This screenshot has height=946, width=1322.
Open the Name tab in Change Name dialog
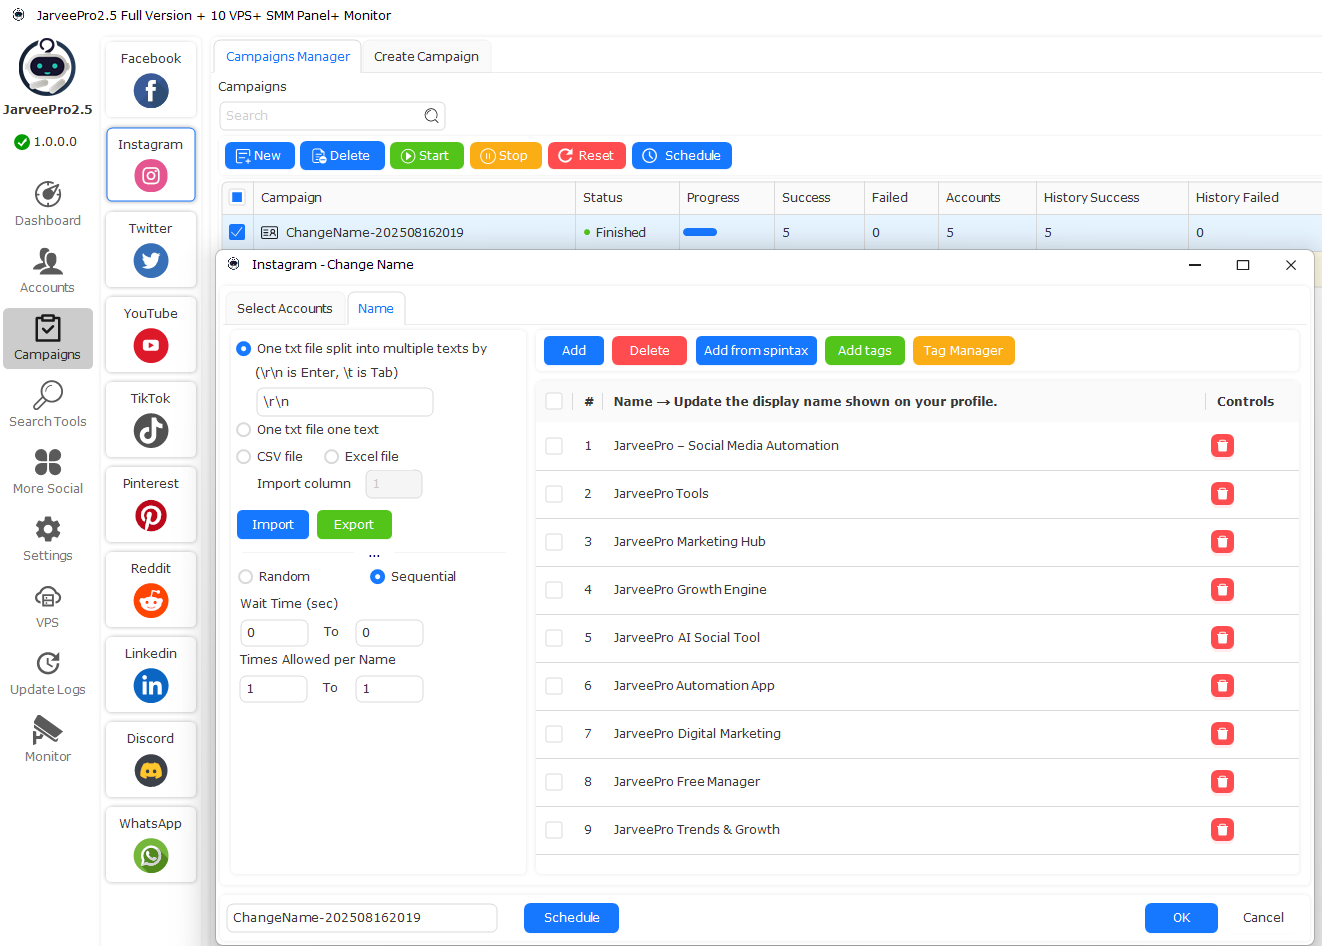coord(376,309)
